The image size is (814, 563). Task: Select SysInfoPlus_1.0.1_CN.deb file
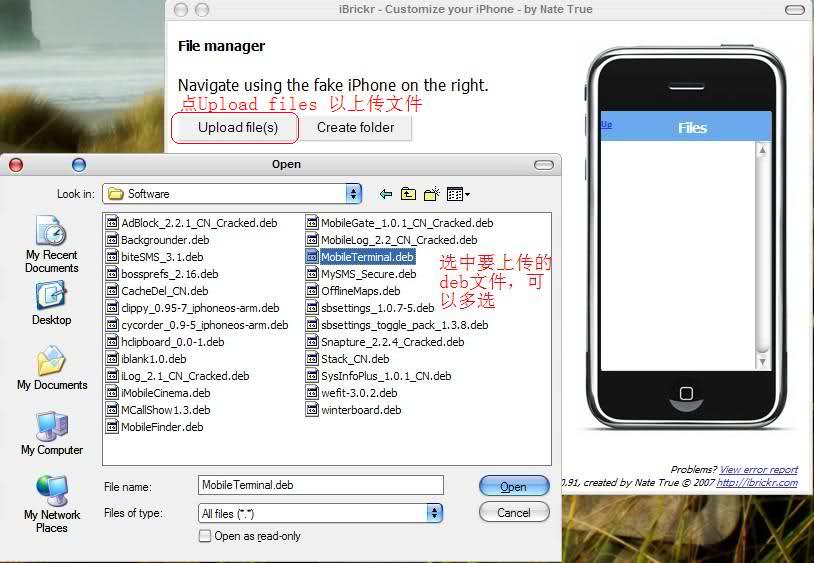click(379, 376)
